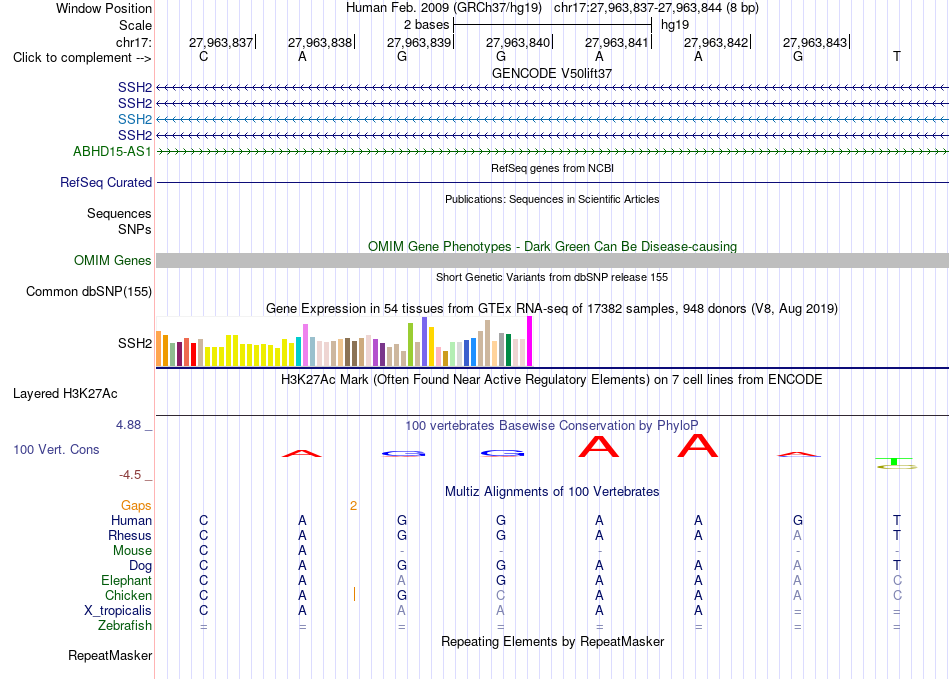
Task: Click the T in the Dog alignment row
Action: 897,566
